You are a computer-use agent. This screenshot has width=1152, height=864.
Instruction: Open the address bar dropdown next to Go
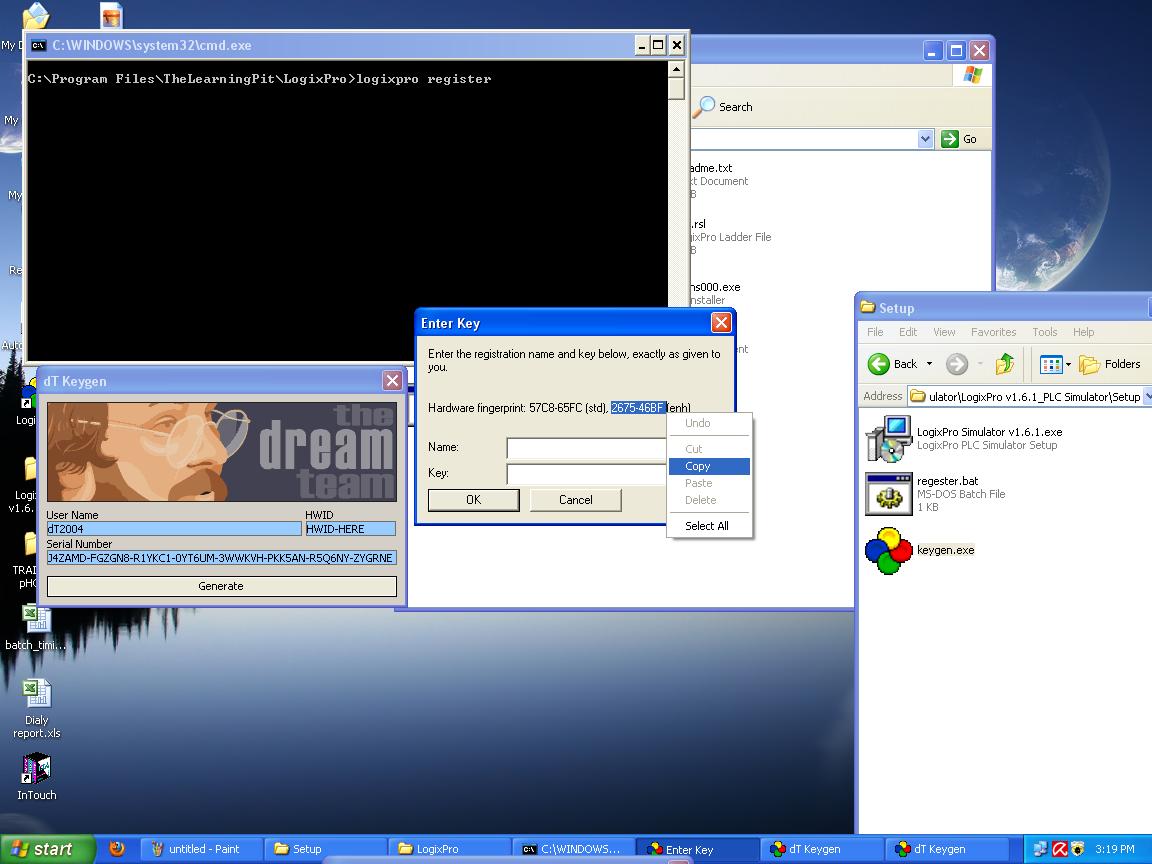click(925, 139)
